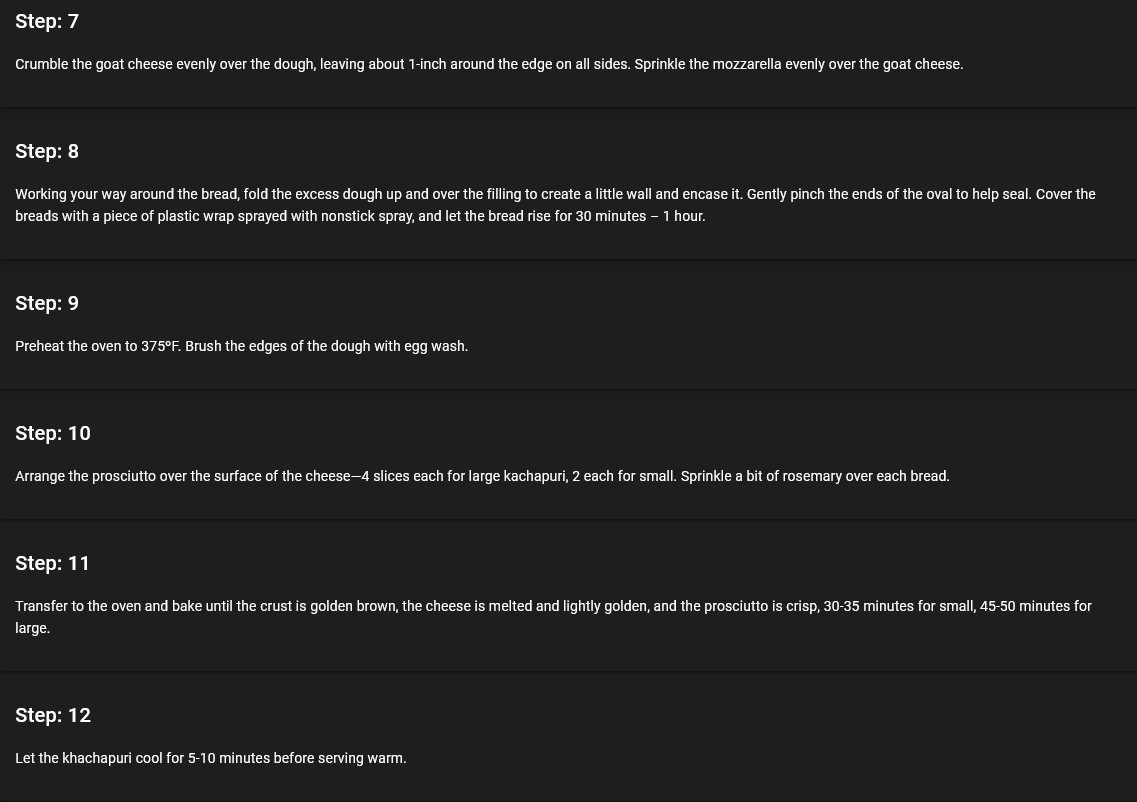1137x802 pixels.
Task: Select the Step: 10 heading
Action: pos(53,434)
